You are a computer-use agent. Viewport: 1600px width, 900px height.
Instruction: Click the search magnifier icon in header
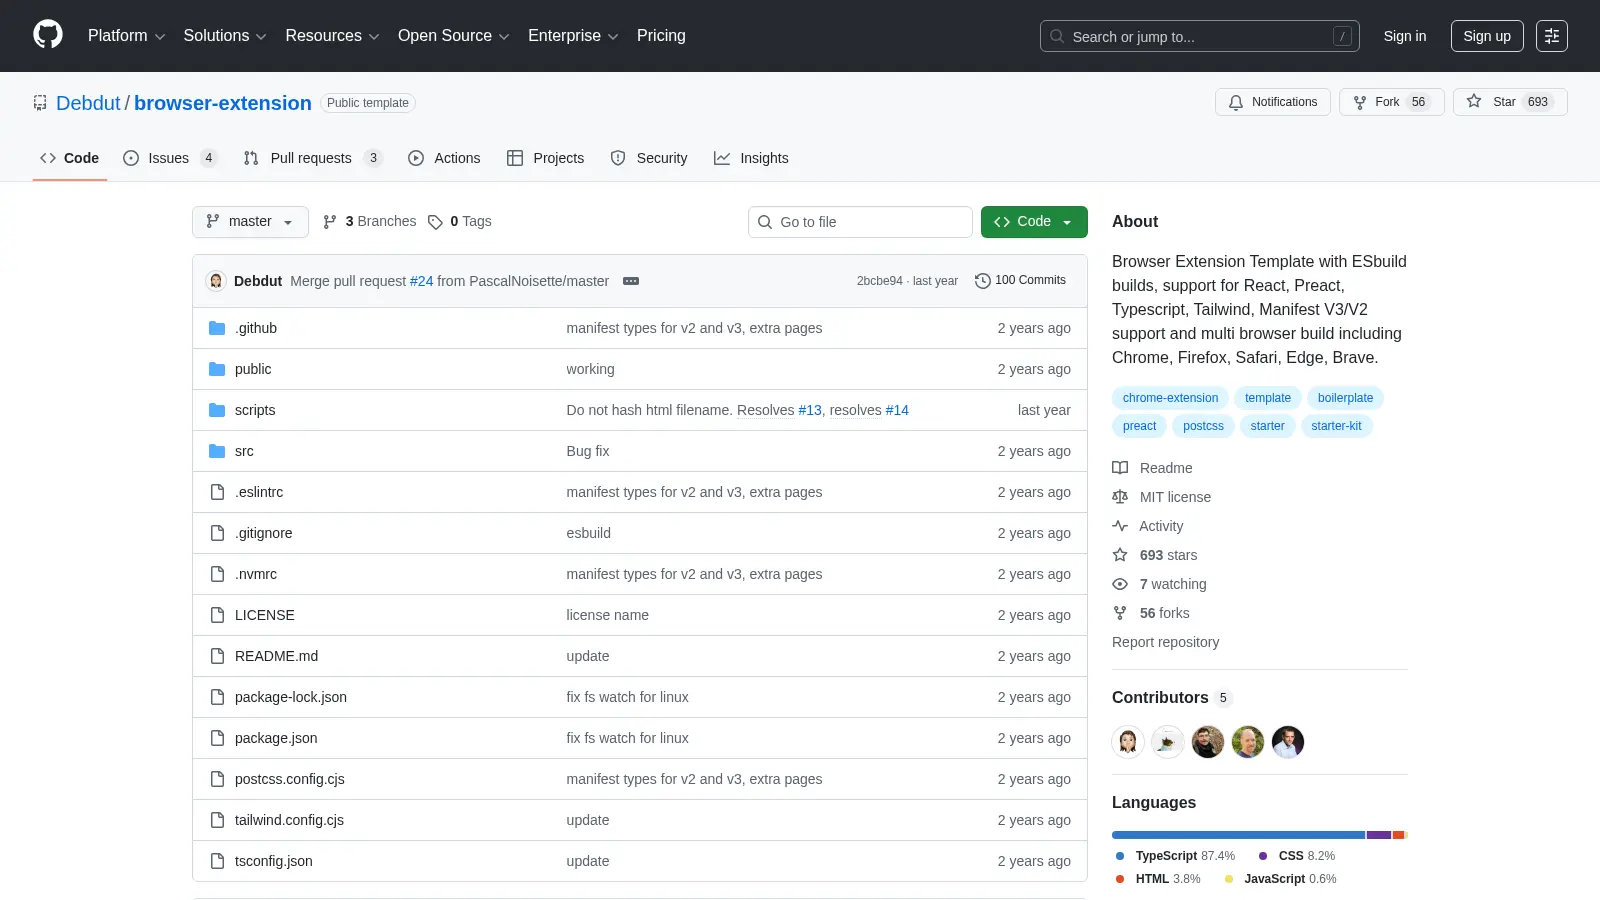(x=1057, y=36)
